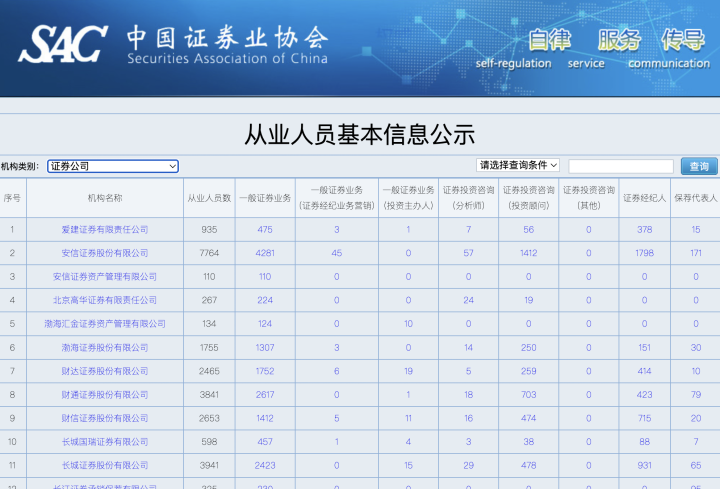Click 414 证券经纪人 count for 财达证券
The height and width of the screenshot is (489, 720).
click(x=644, y=371)
